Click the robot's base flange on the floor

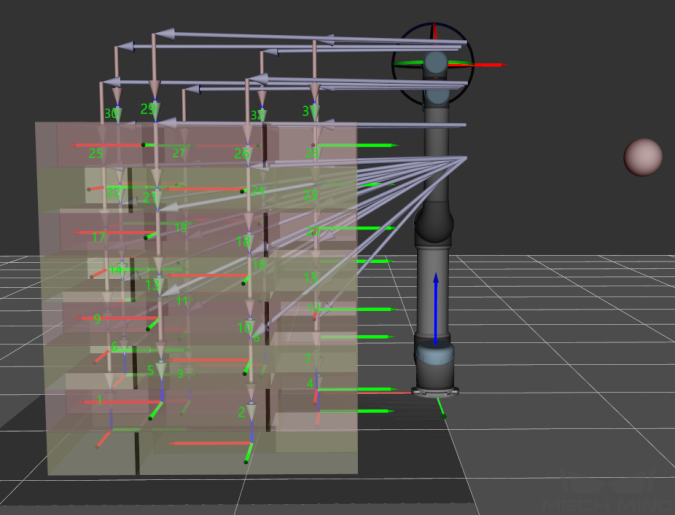(x=436, y=391)
